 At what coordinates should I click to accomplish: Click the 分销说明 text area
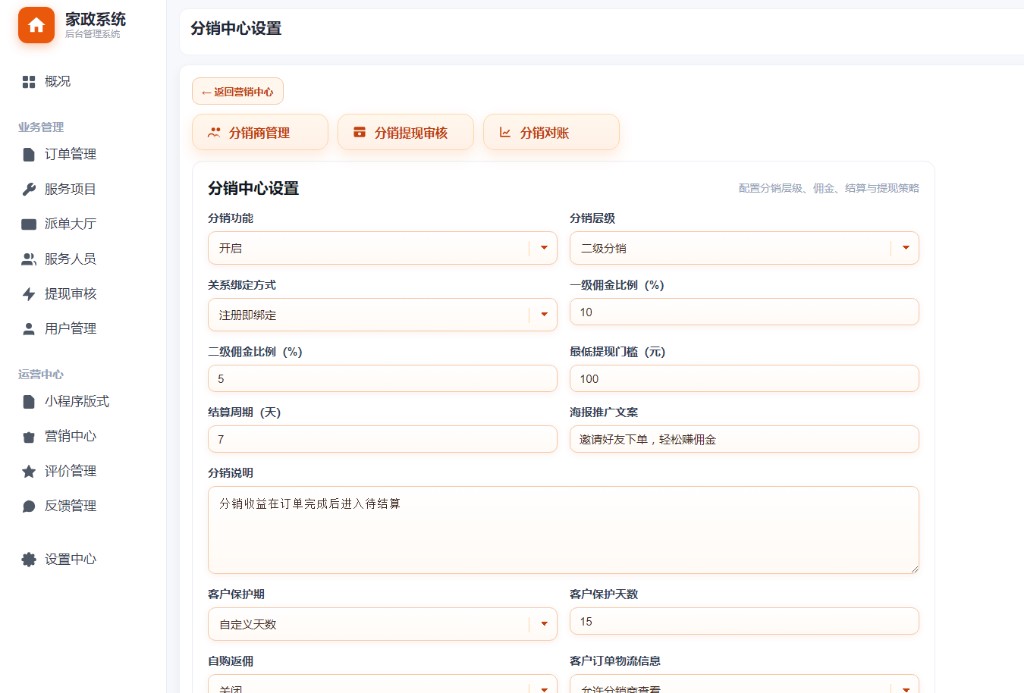(564, 530)
